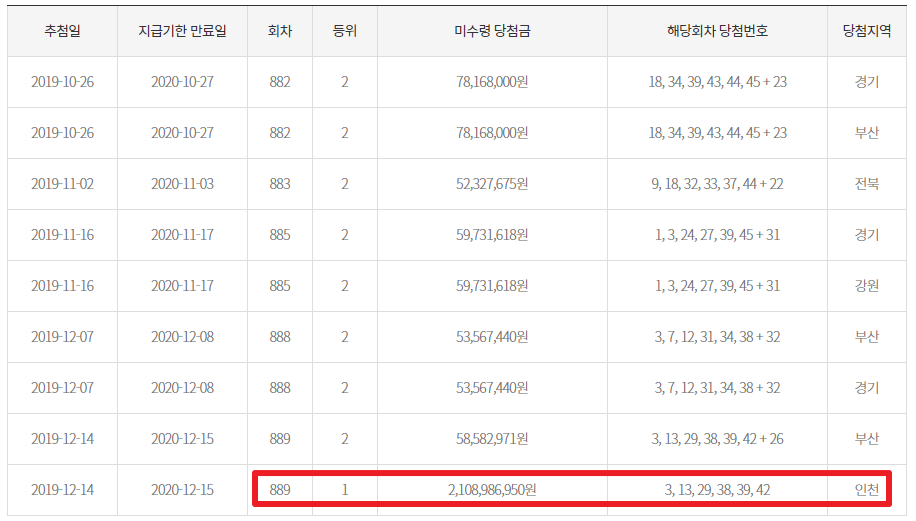Click rank 2 in the 전북 row
916x521 pixels.
click(x=345, y=184)
